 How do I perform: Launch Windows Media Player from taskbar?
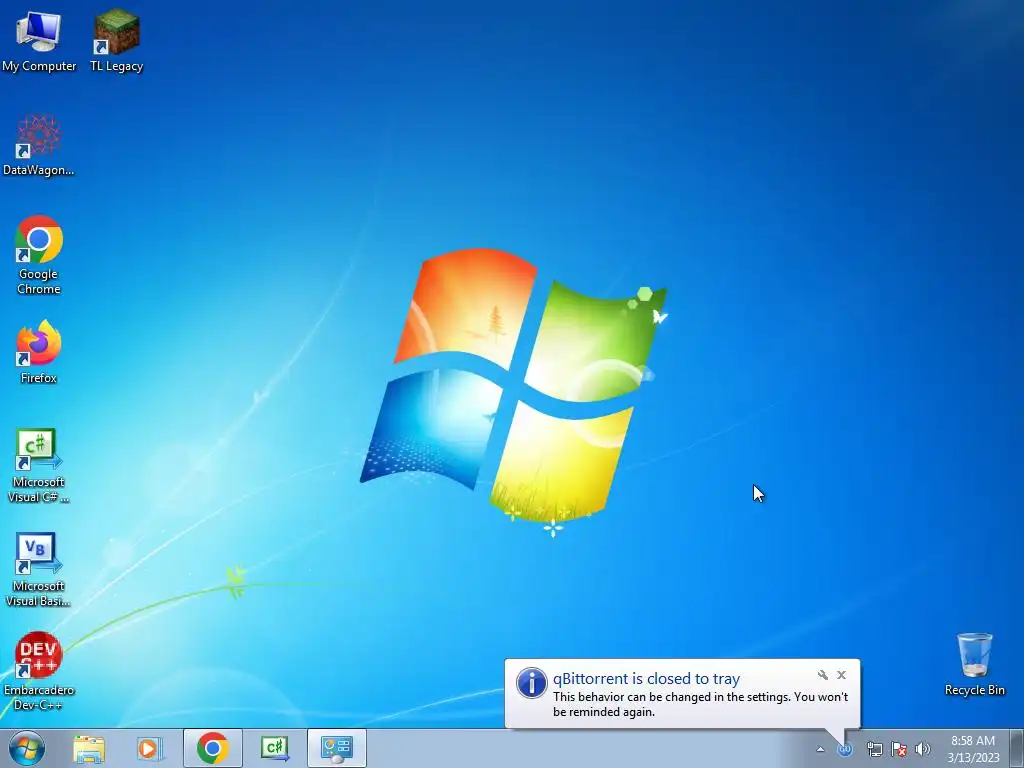pos(150,748)
